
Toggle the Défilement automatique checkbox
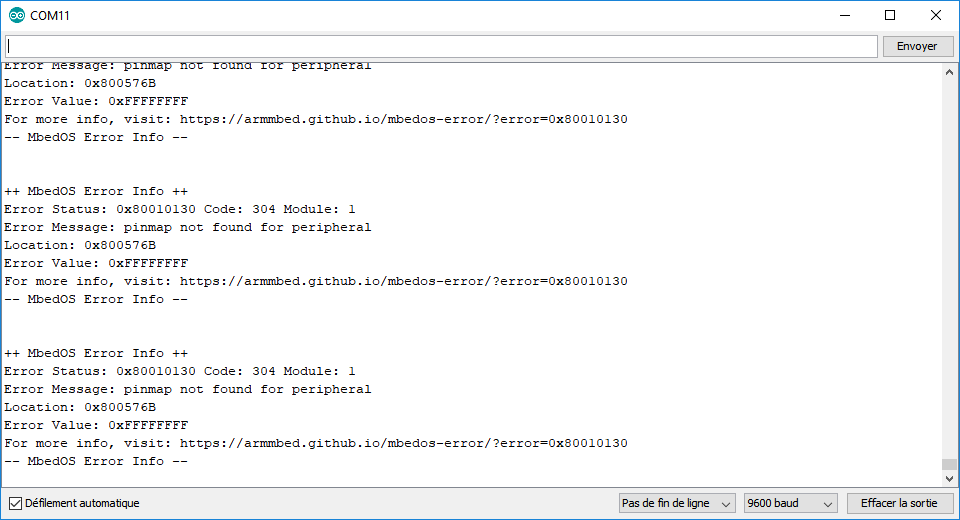(x=15, y=503)
